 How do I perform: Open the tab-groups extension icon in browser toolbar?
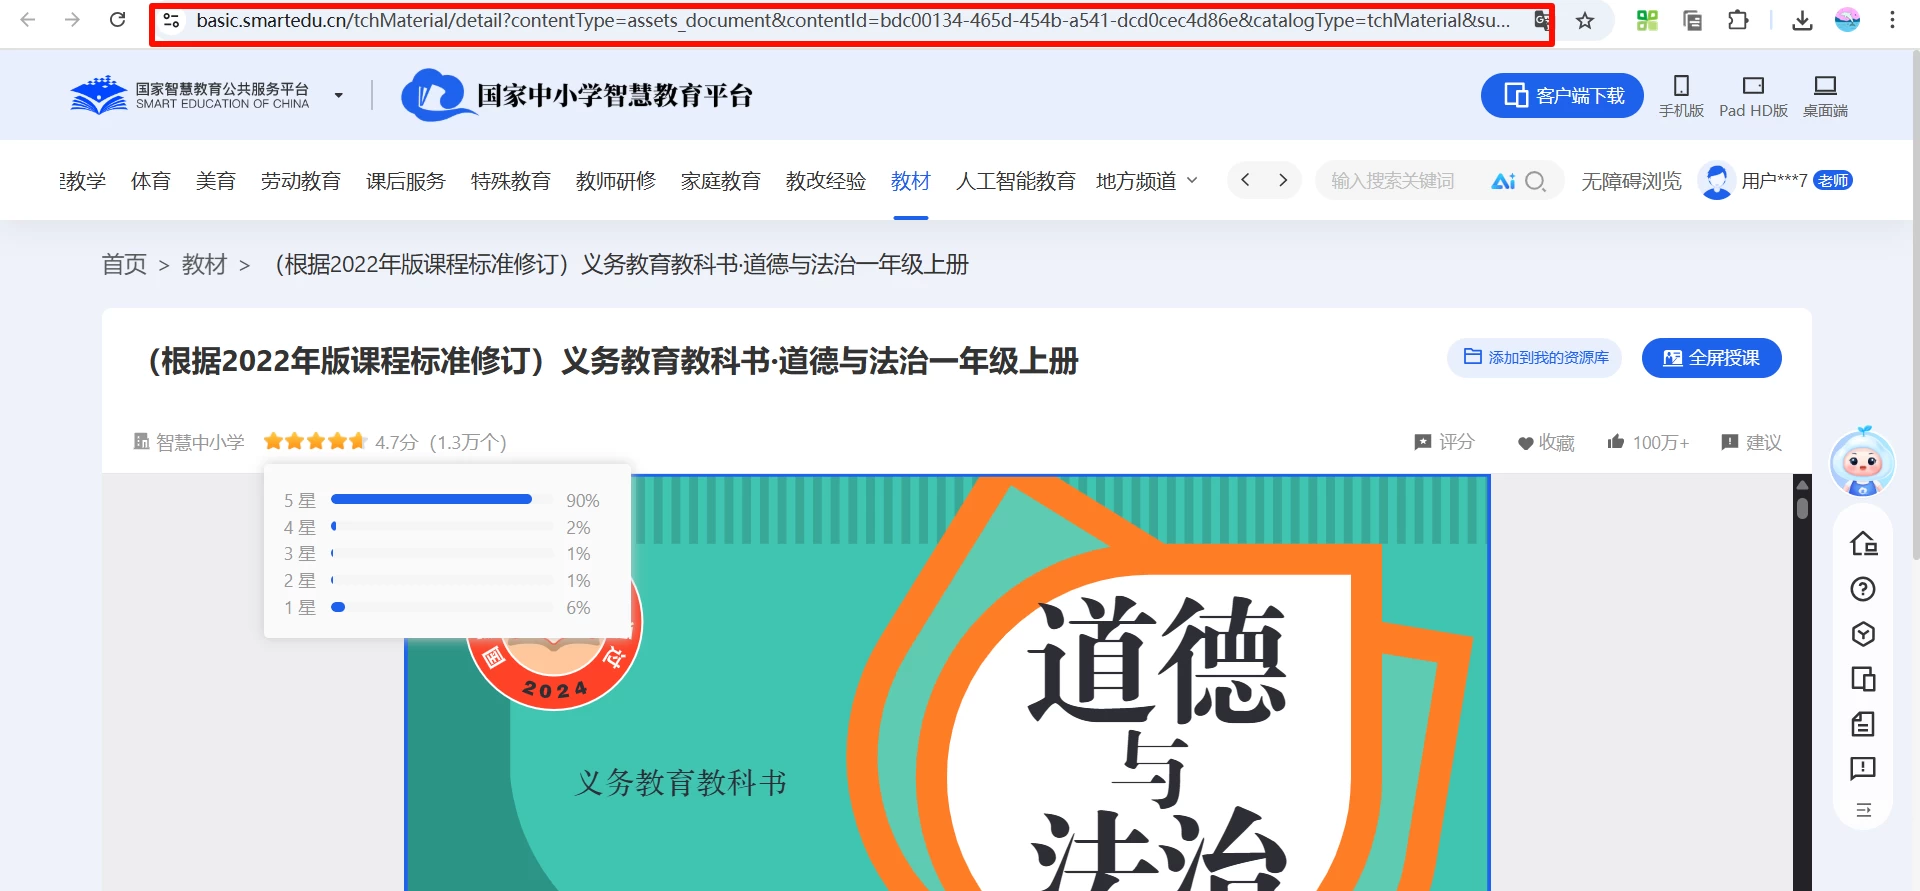[x=1692, y=20]
